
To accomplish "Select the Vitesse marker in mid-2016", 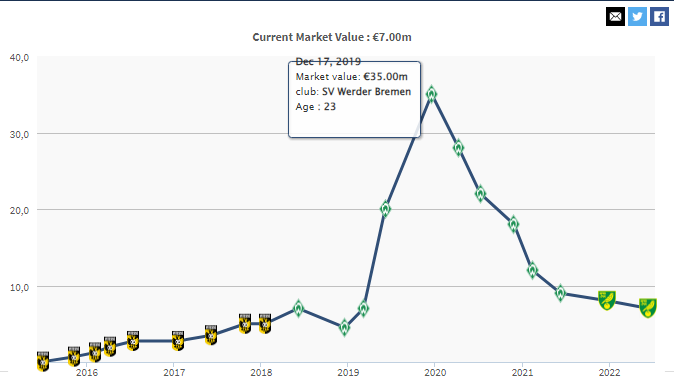I will pos(133,341).
